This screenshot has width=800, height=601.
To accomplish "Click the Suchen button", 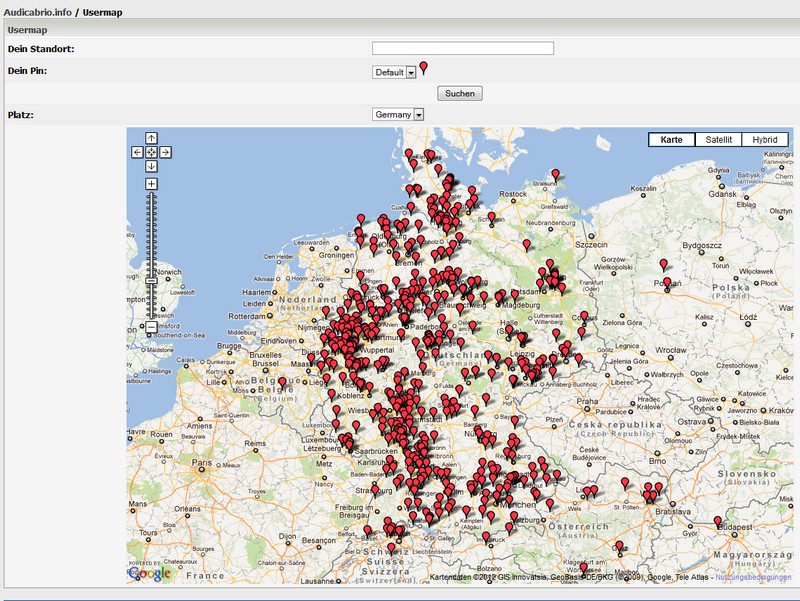I will (x=460, y=93).
